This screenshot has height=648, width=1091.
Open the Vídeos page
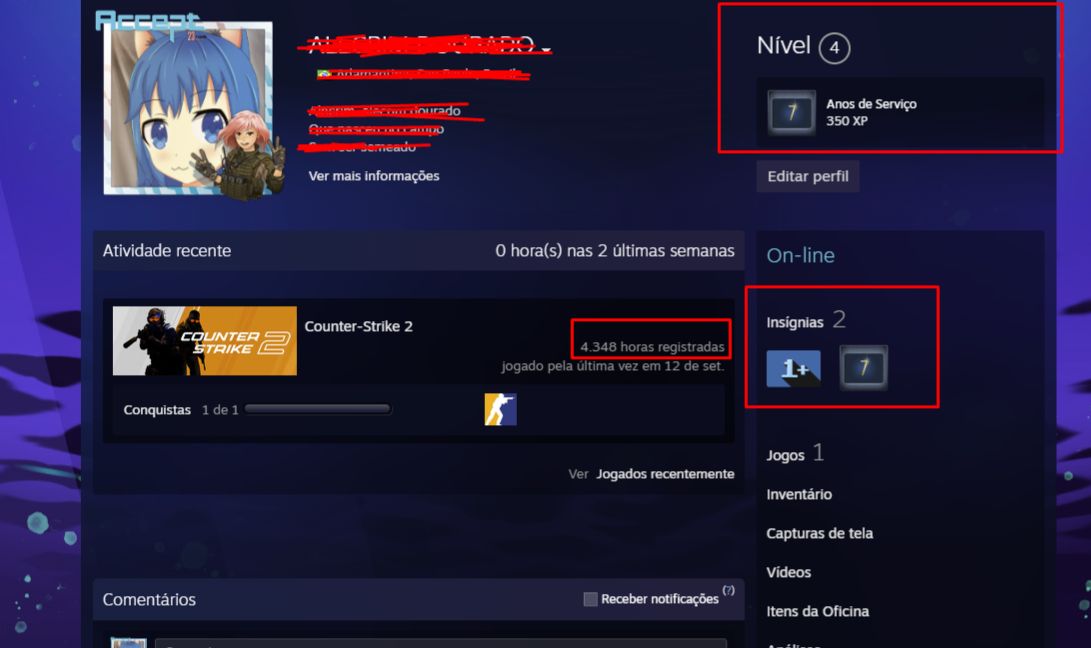788,572
